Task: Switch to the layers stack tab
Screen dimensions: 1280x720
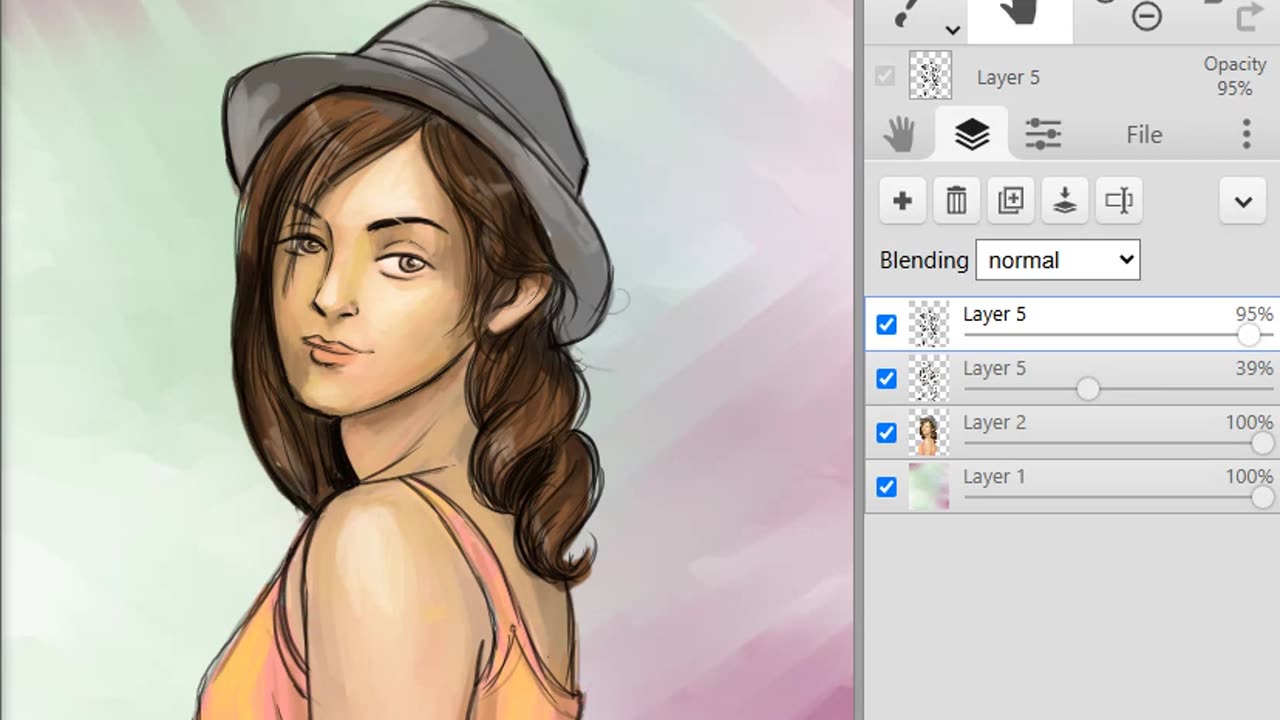Action: click(x=972, y=134)
